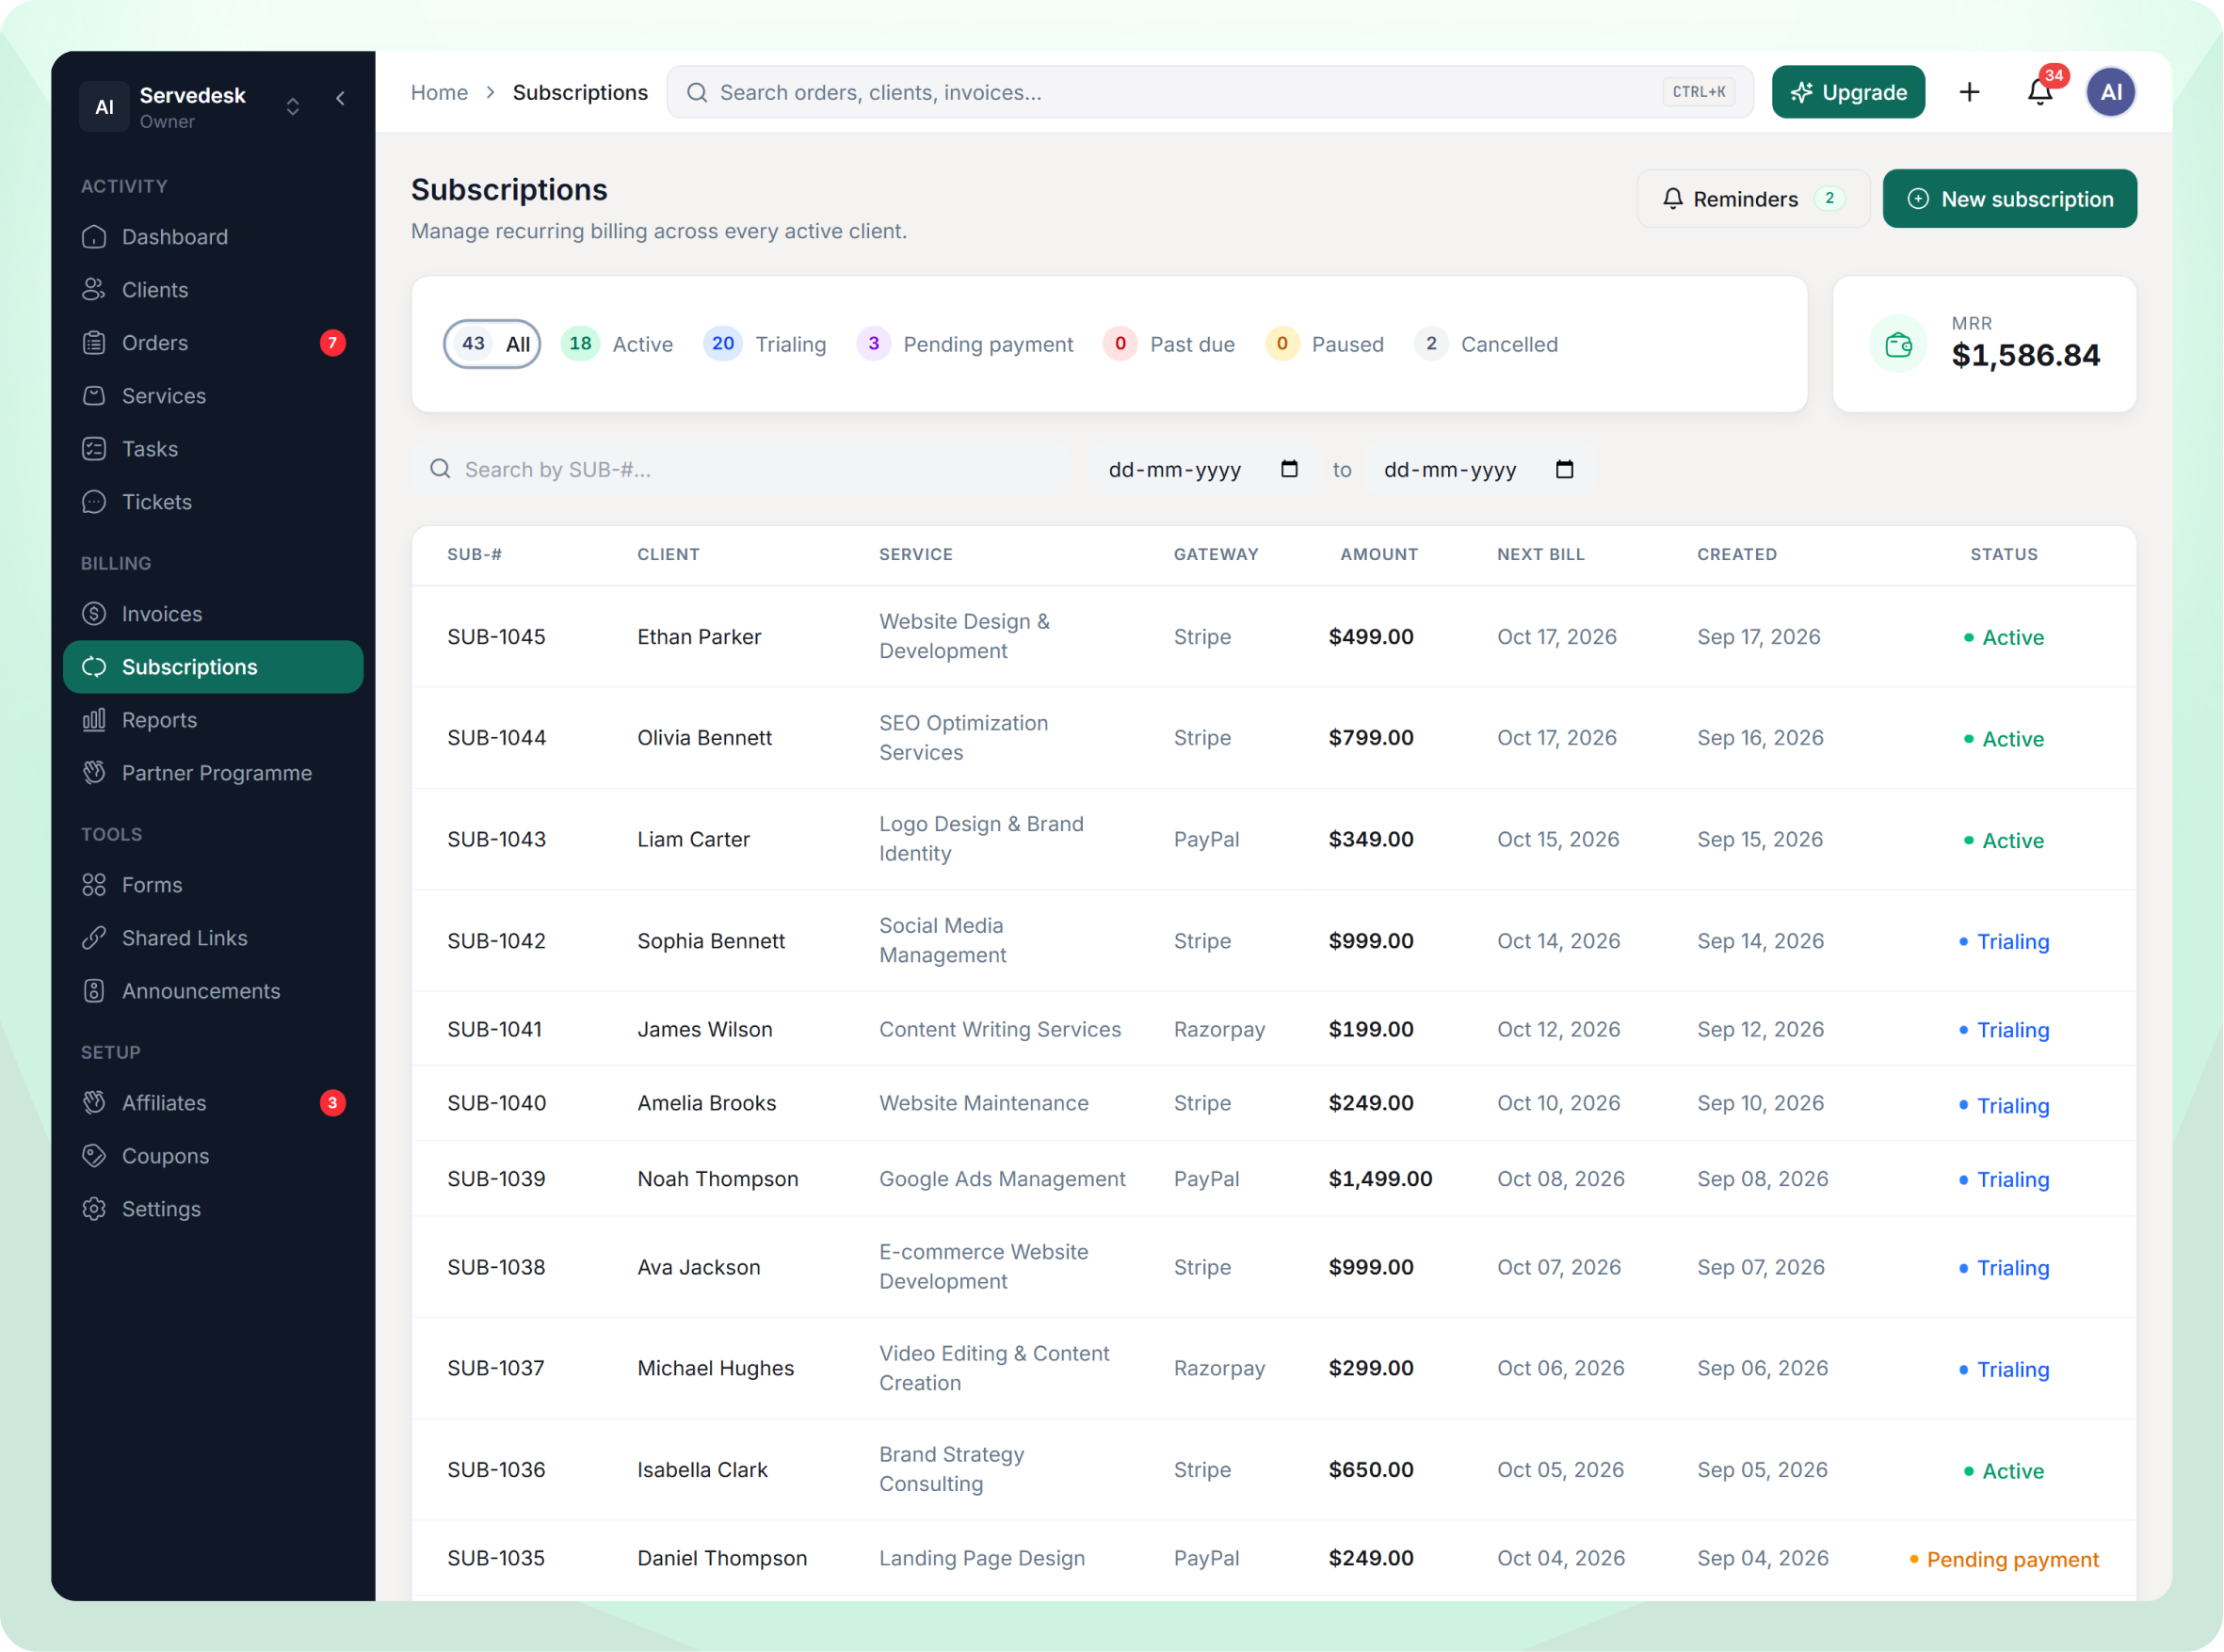Expand the Servedesk workspace switcher
Image resolution: width=2224 pixels, height=1652 pixels.
pyautogui.click(x=293, y=106)
